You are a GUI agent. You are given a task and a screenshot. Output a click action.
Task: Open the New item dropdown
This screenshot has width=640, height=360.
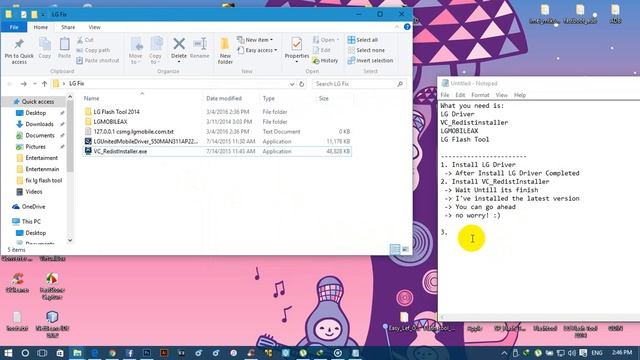[255, 40]
